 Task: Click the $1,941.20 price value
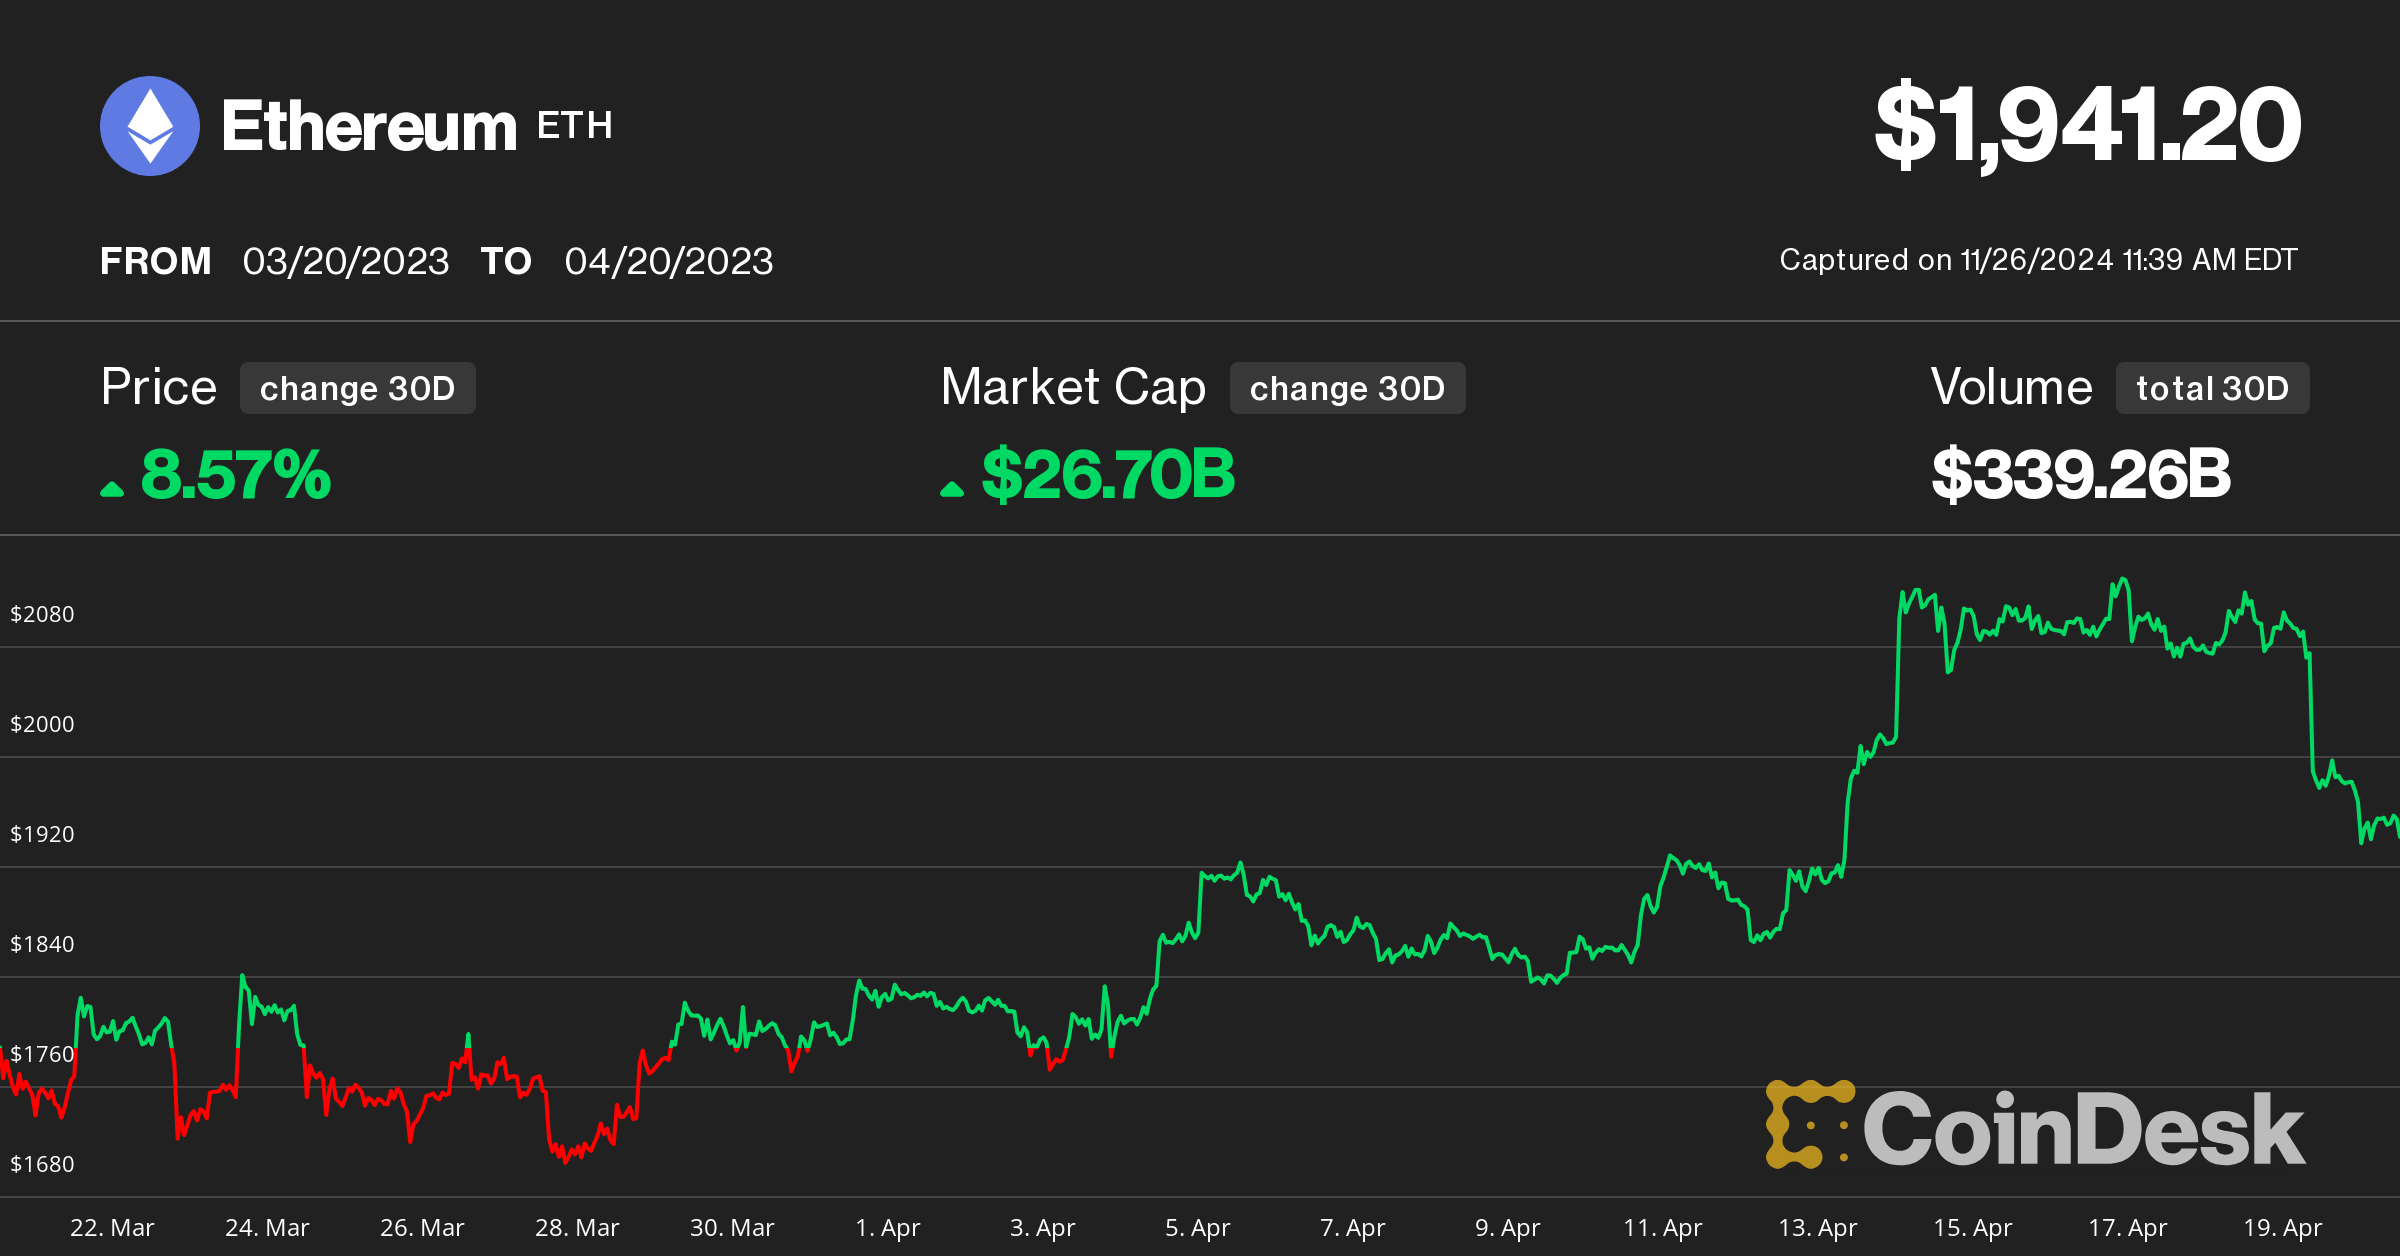pos(2088,125)
